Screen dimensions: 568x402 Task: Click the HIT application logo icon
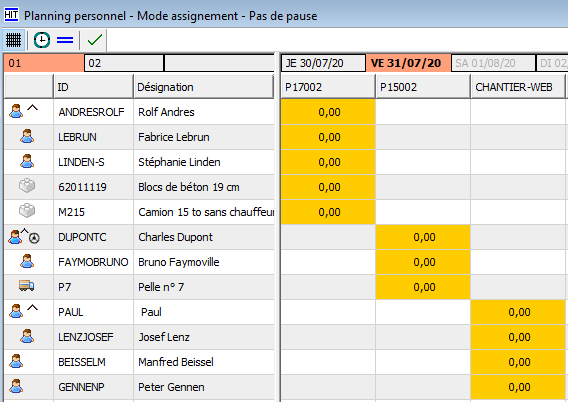pyautogui.click(x=11, y=15)
